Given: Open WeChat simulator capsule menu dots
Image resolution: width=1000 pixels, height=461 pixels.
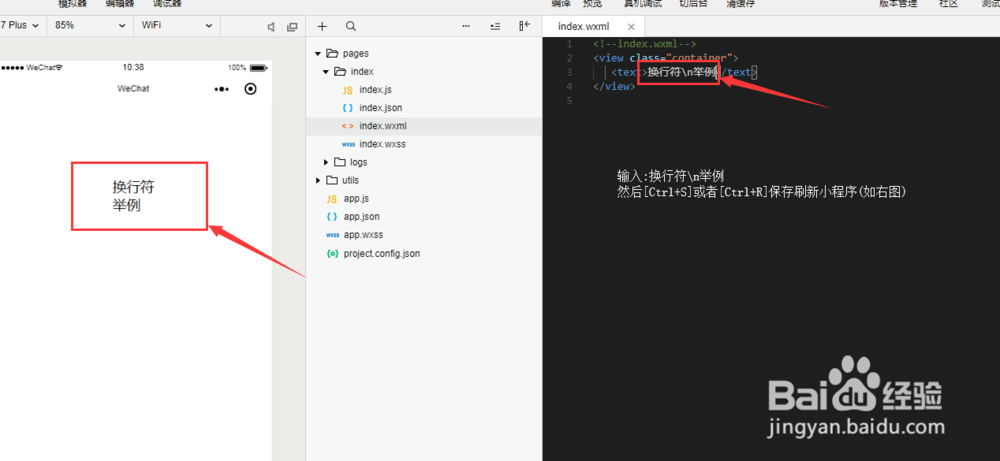Looking at the screenshot, I should (221, 89).
